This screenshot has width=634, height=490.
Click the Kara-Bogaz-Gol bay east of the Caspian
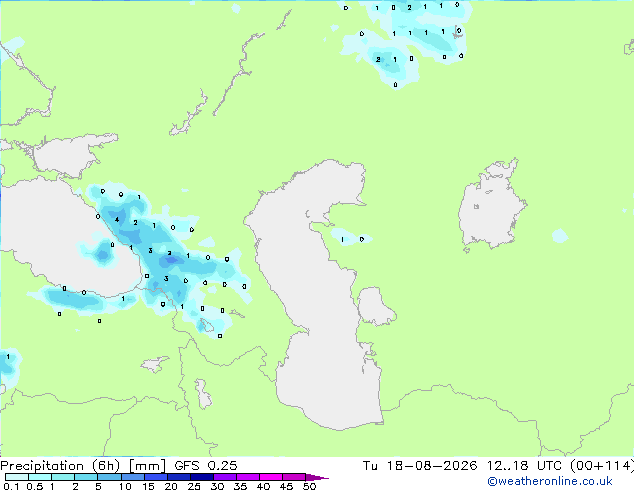pos(375,306)
